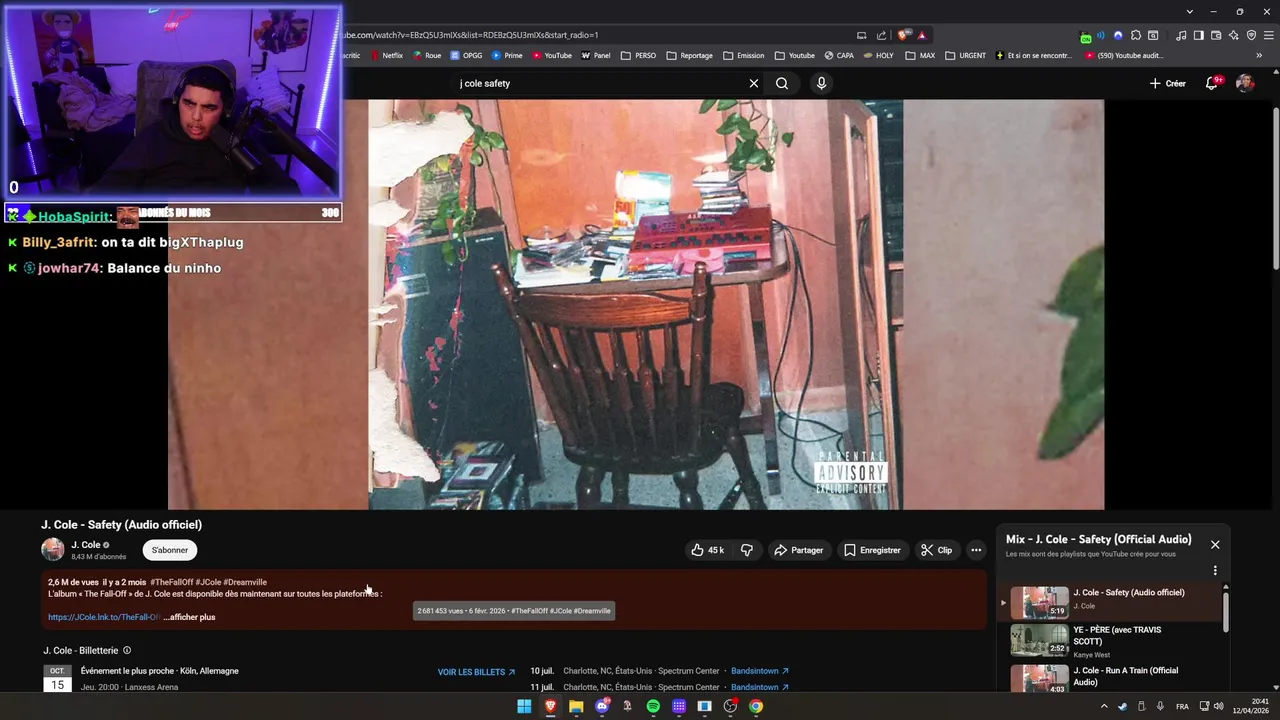Click the J. Cole channel avatar
1280x720 pixels.
point(52,549)
